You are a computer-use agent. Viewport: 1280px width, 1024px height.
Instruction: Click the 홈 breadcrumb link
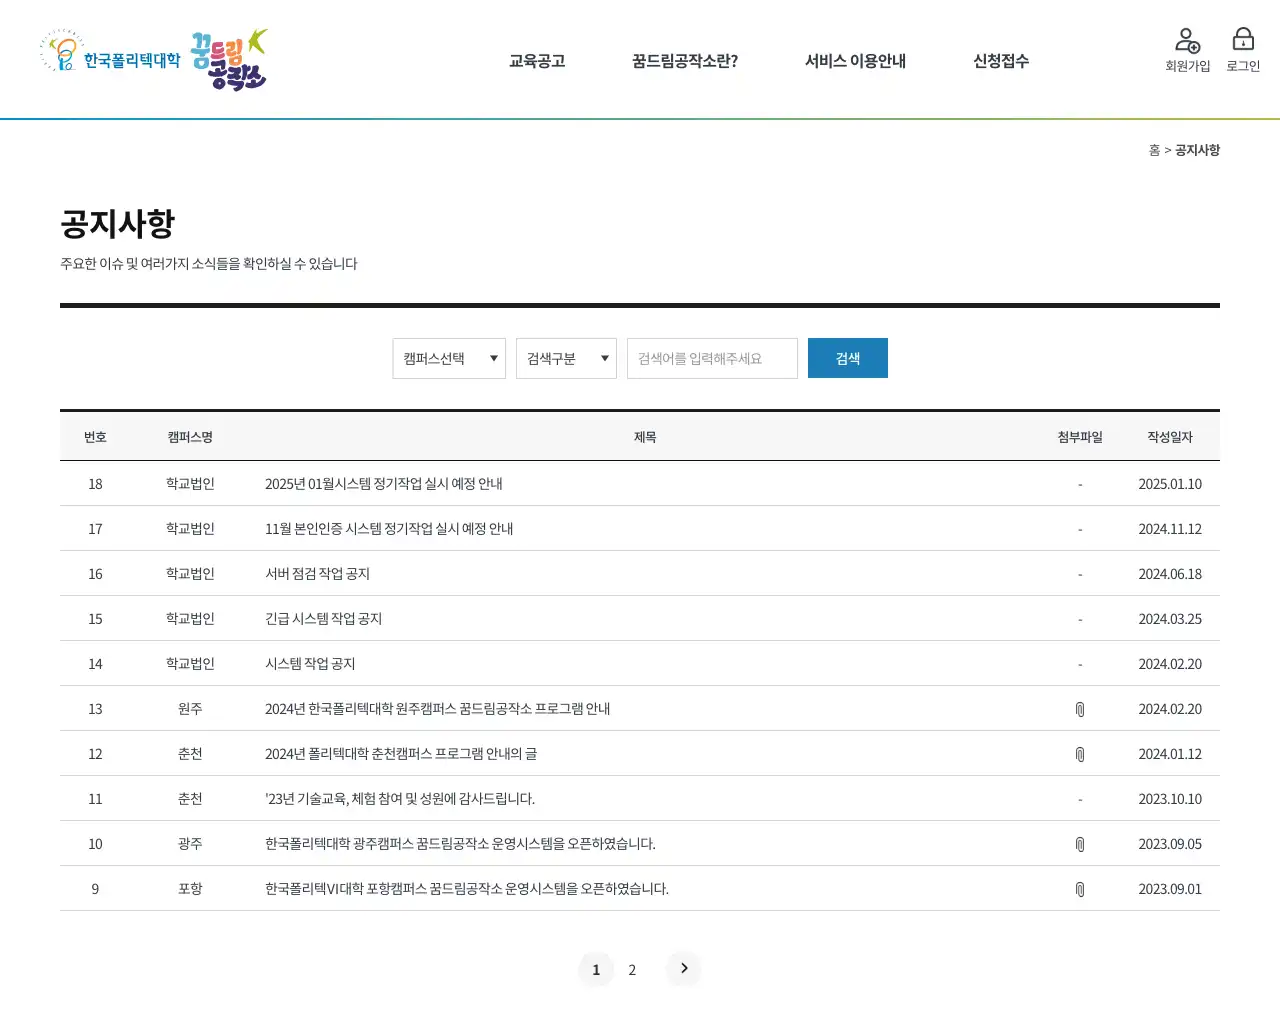[1153, 150]
